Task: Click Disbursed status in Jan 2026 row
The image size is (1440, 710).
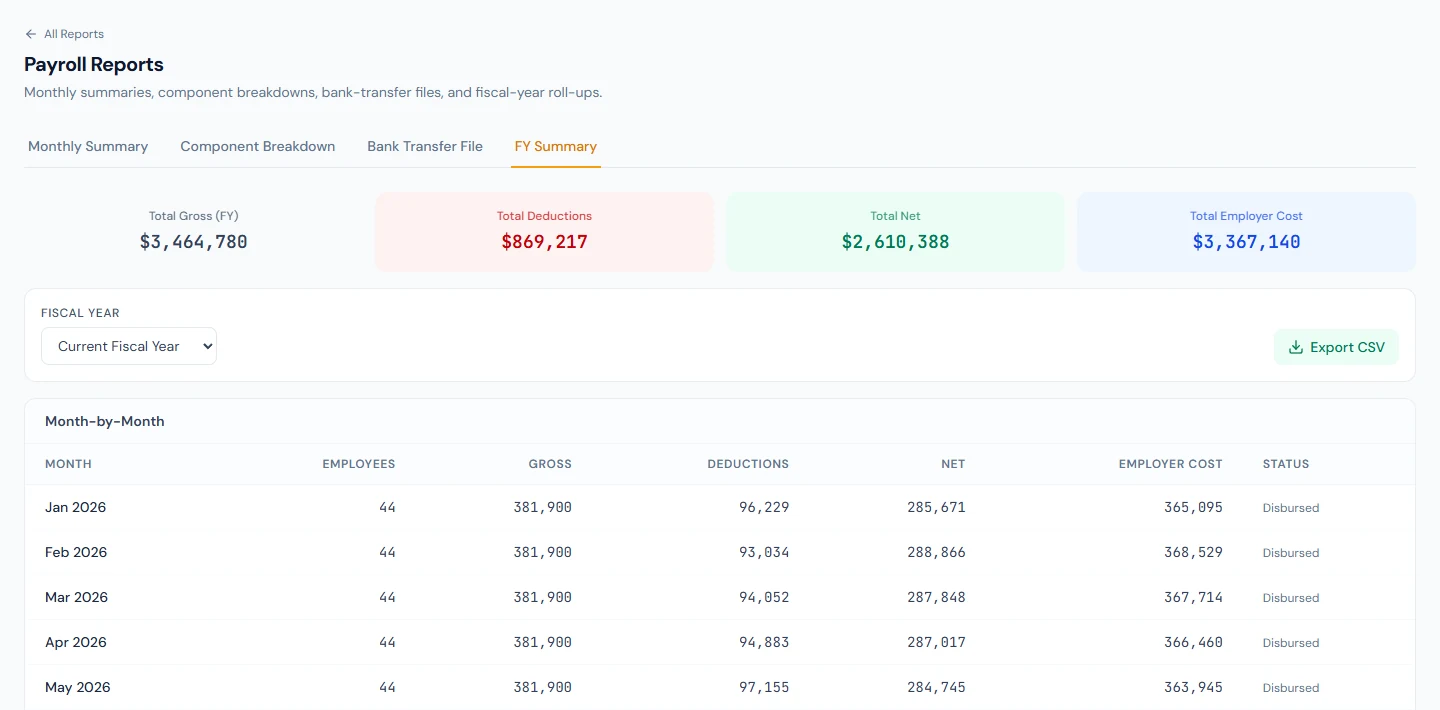Action: pos(1291,508)
